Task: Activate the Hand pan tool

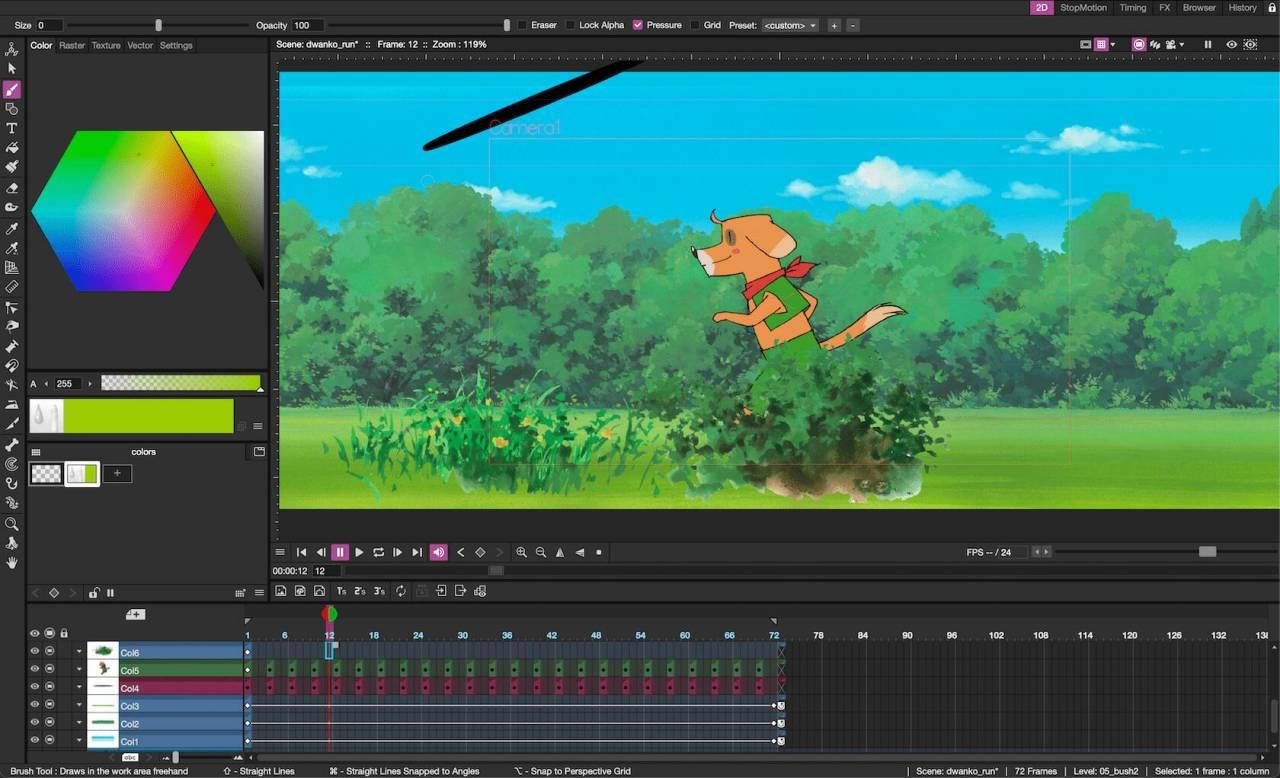Action: tap(12, 563)
